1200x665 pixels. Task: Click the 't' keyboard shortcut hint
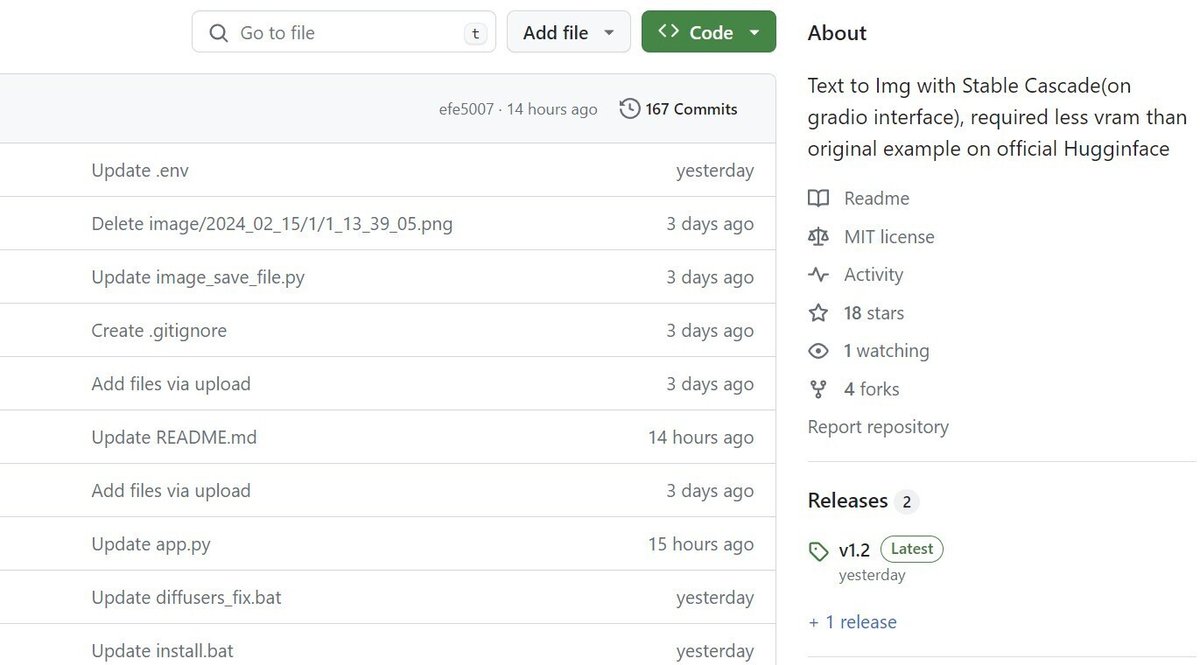point(475,33)
